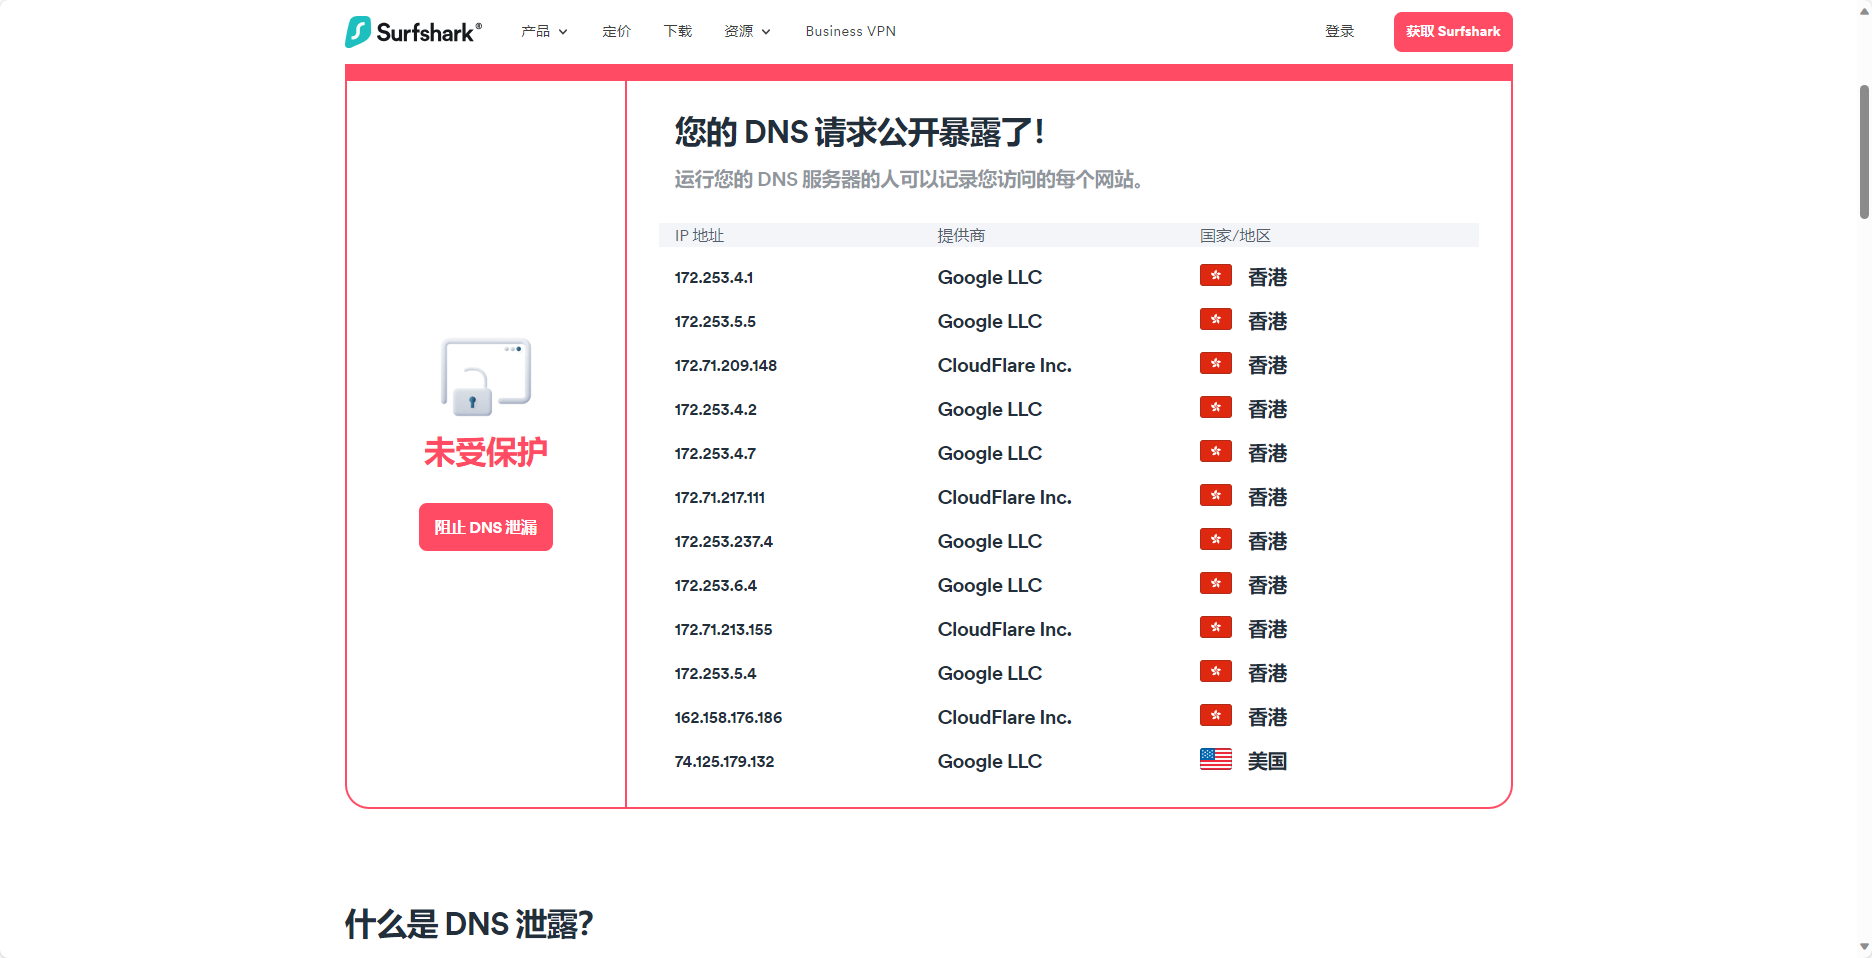Click the flag in the 172.71.213.155 row

point(1216,628)
